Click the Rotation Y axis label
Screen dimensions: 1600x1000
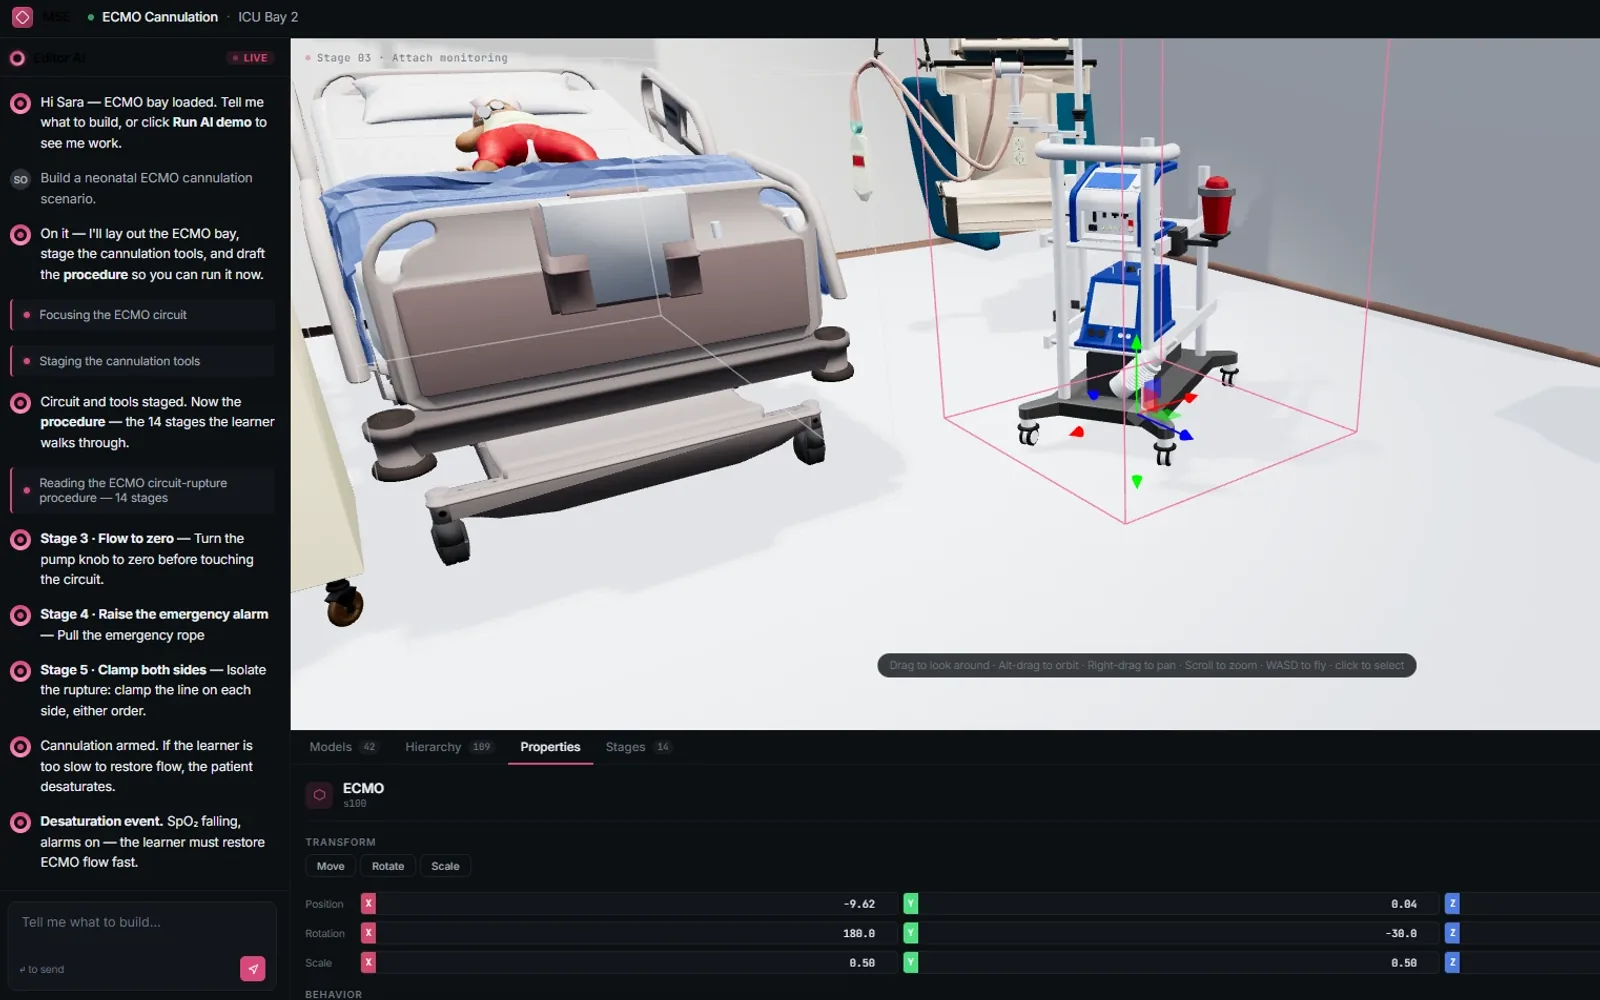pos(910,933)
